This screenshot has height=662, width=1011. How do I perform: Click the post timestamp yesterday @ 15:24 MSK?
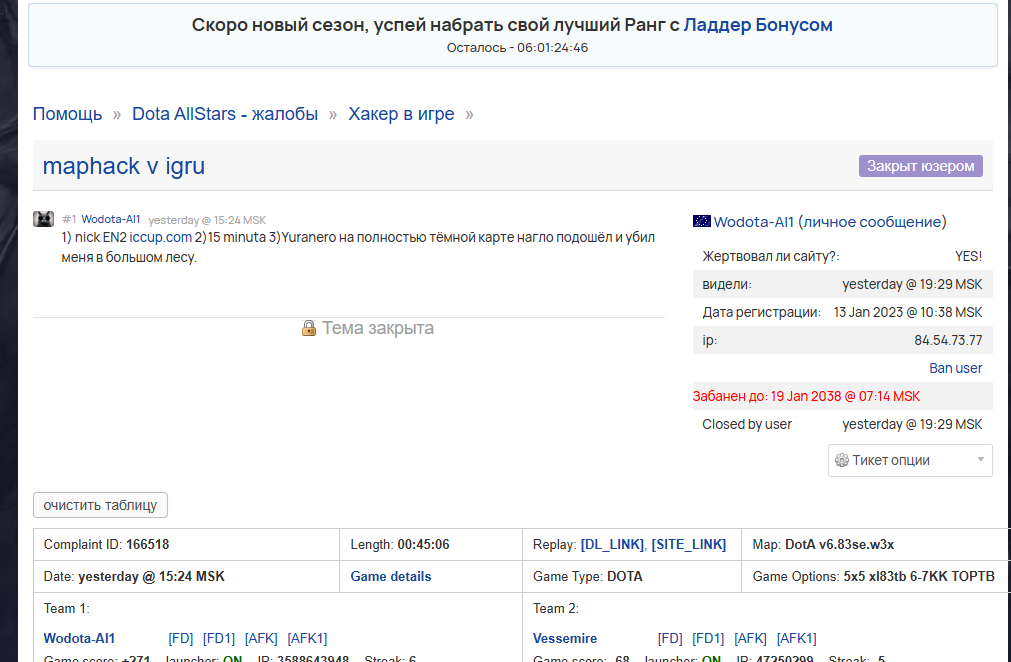[x=207, y=220]
